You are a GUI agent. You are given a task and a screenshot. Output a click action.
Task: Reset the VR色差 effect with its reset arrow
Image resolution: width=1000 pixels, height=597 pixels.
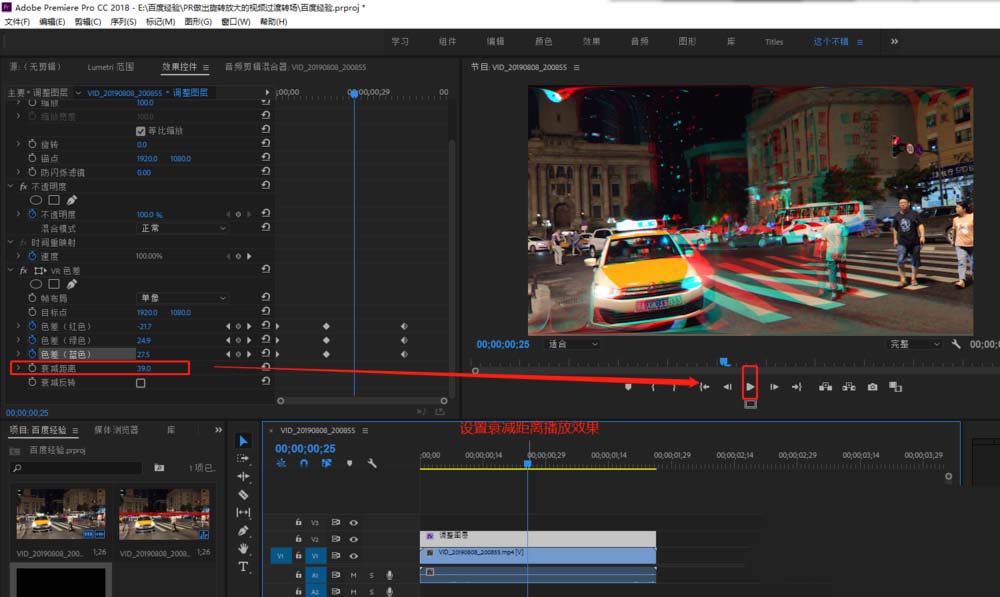(263, 267)
